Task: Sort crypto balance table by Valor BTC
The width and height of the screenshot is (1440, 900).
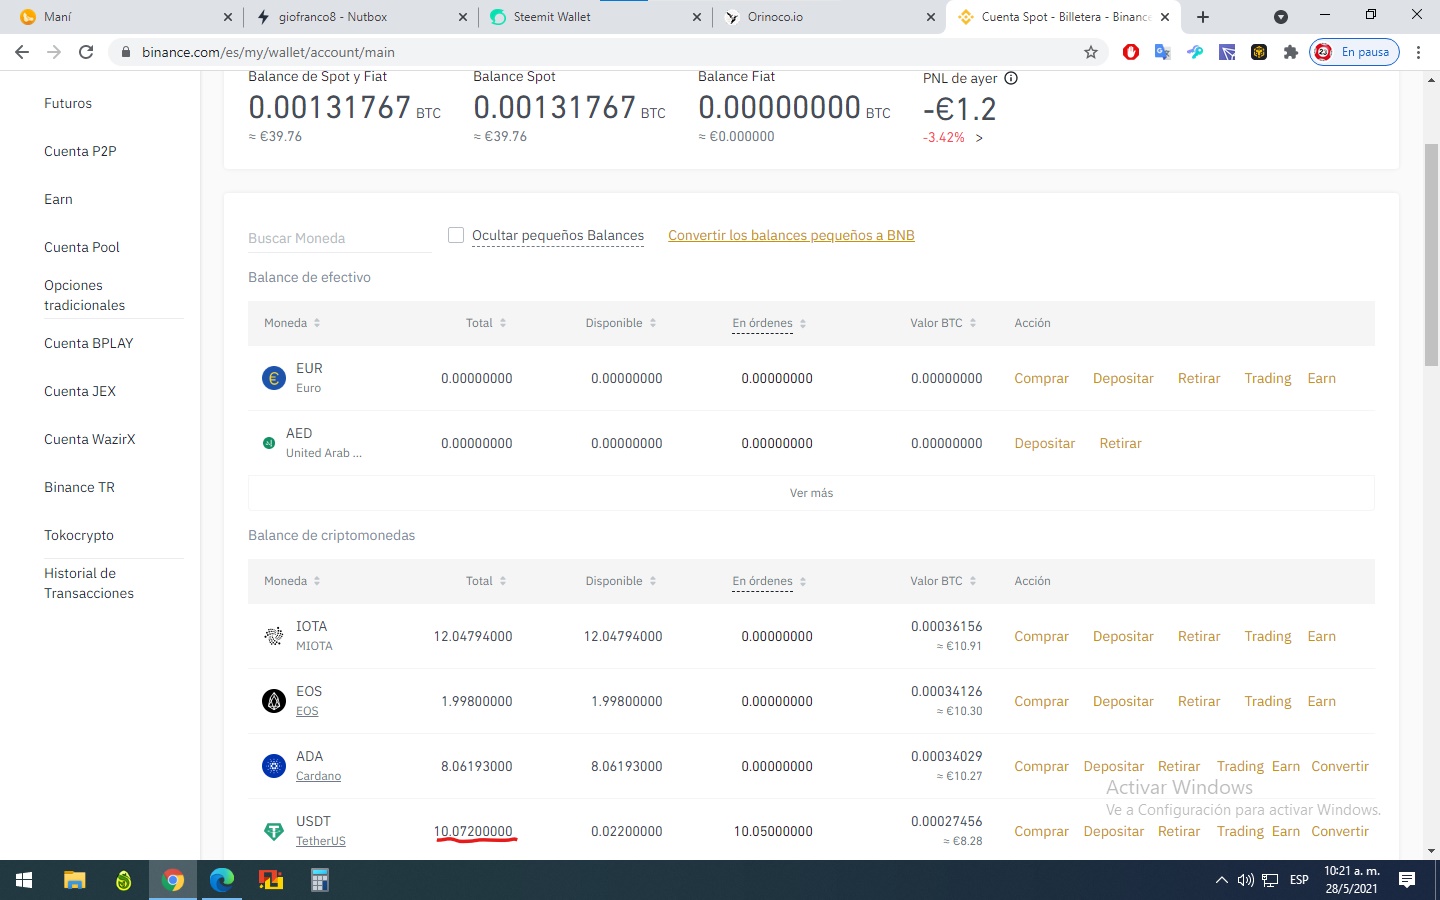Action: (943, 581)
